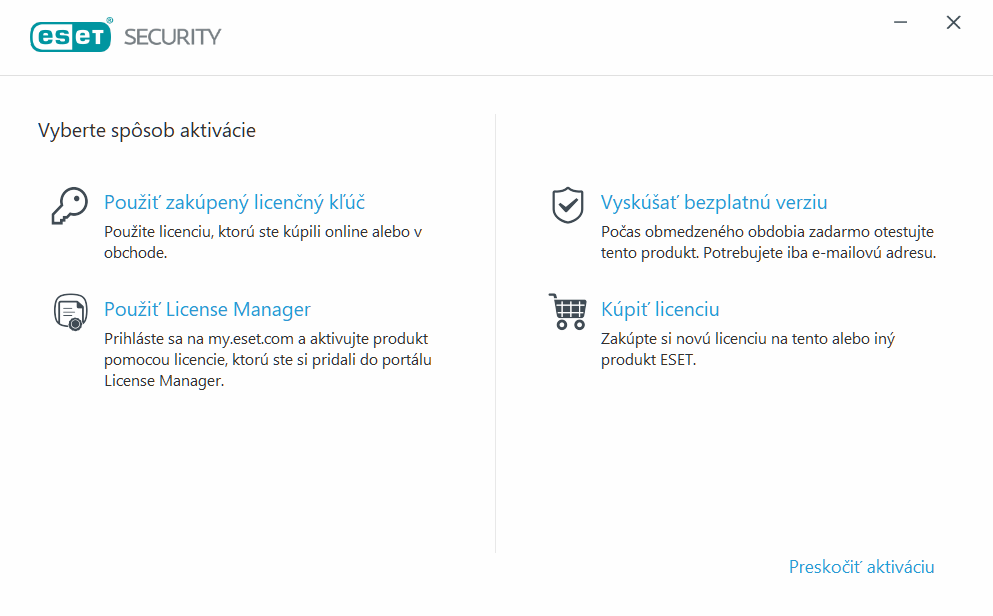Click the shopping cart purchase icon
Screen dimensions: 993x616
[568, 311]
